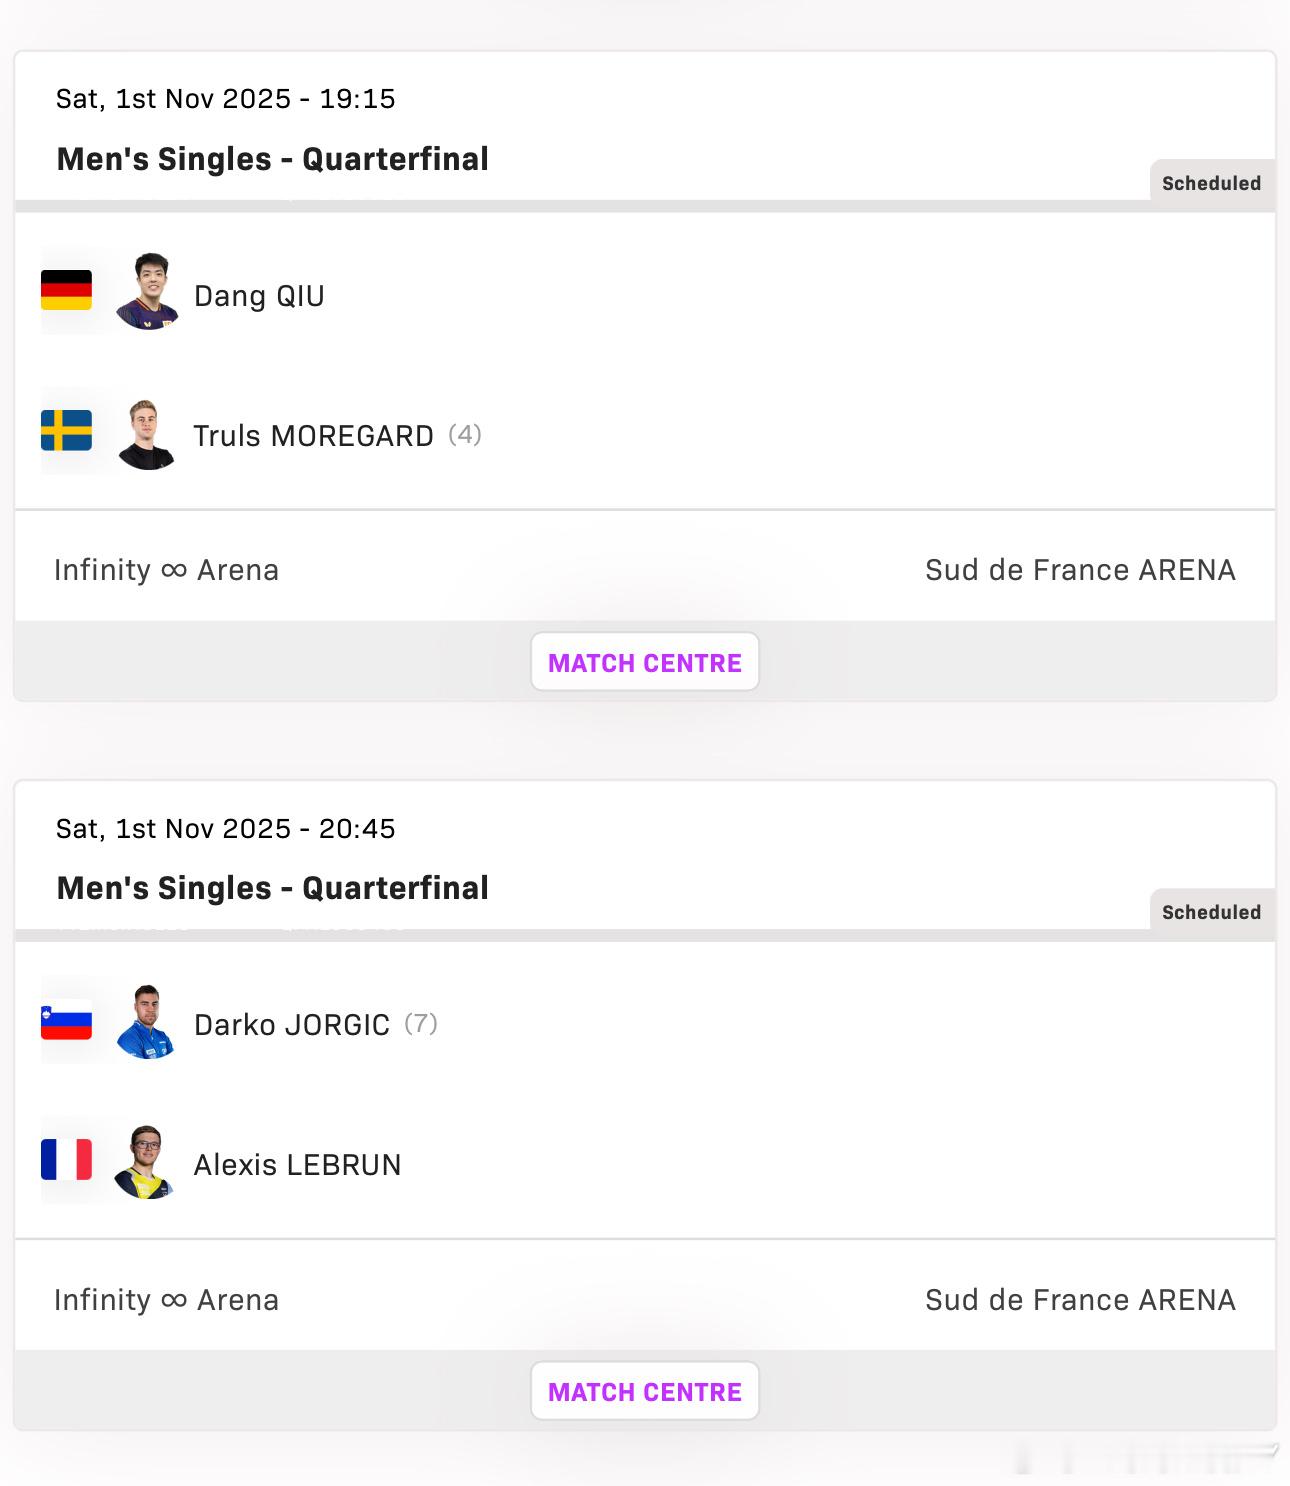This screenshot has height=1486, width=1290.
Task: Select the Truls MOREGARD player name
Action: coord(313,436)
